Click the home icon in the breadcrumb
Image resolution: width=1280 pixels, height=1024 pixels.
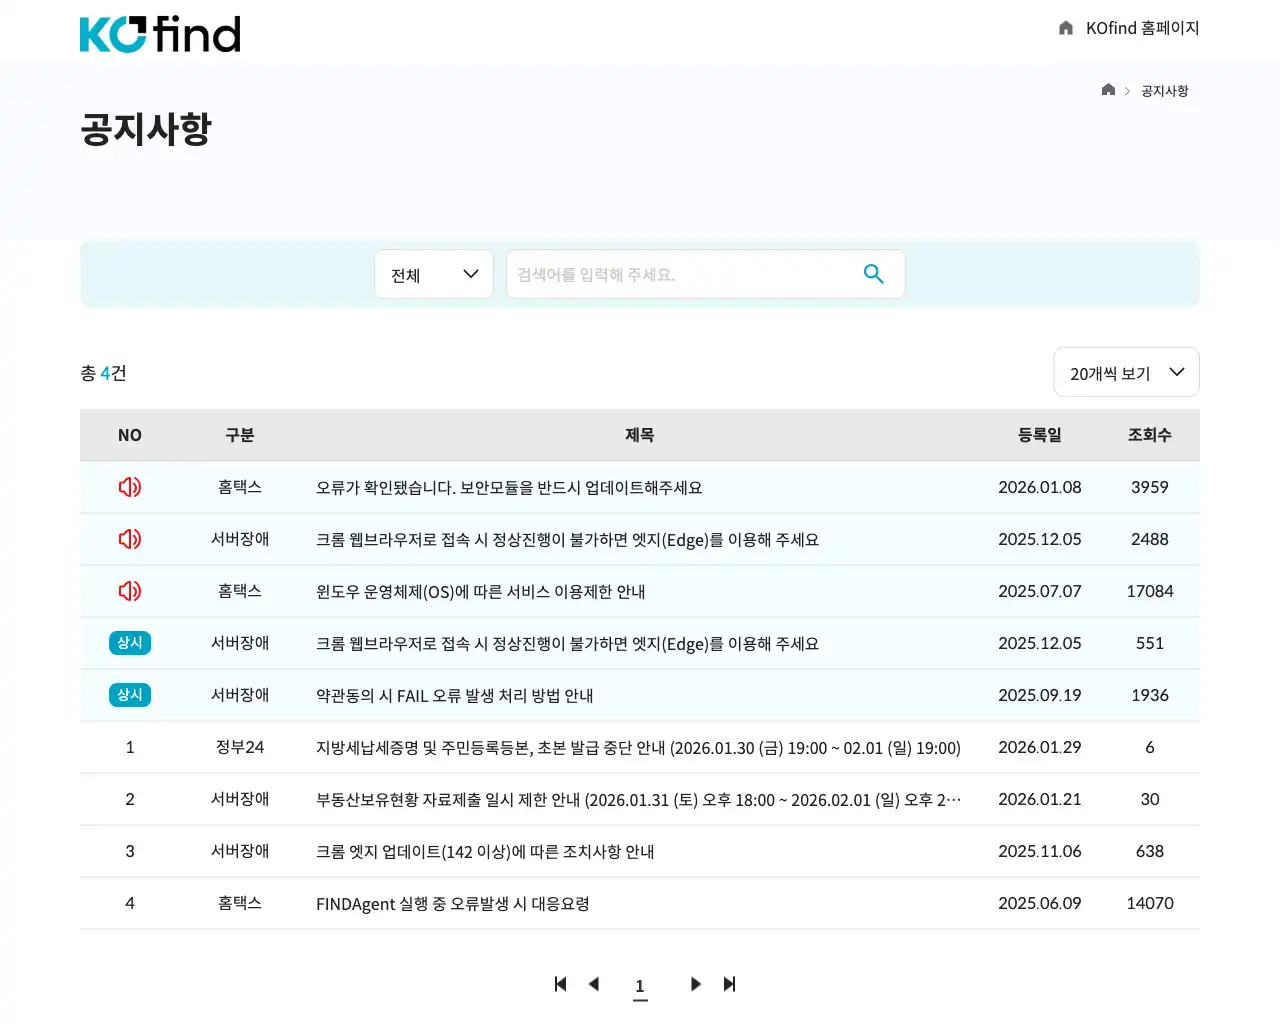click(x=1108, y=89)
